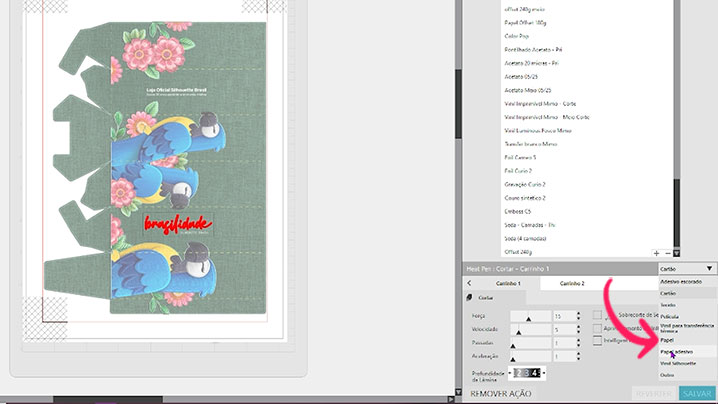This screenshot has height=404, width=718.
Task: Adjust the Força slider handle
Action: [528, 319]
